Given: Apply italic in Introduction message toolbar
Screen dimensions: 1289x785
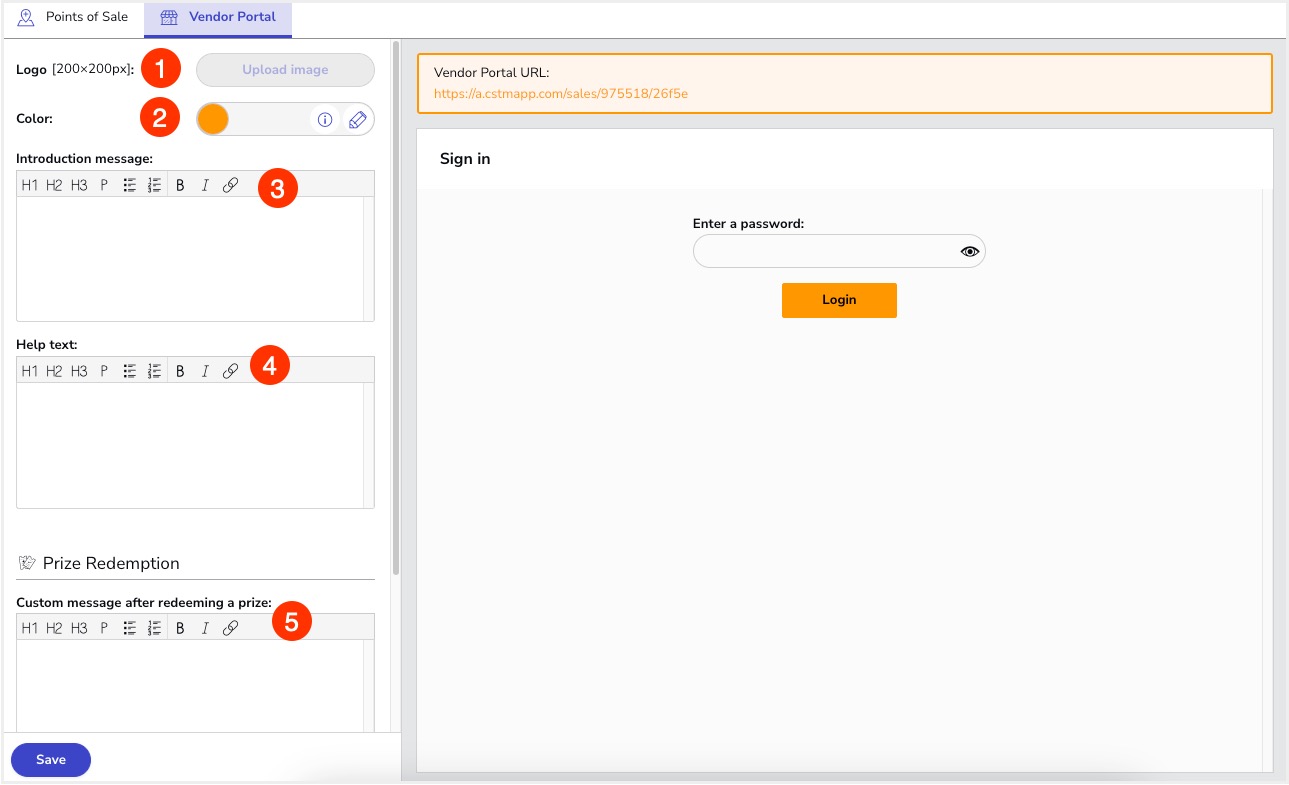Looking at the screenshot, I should [205, 185].
